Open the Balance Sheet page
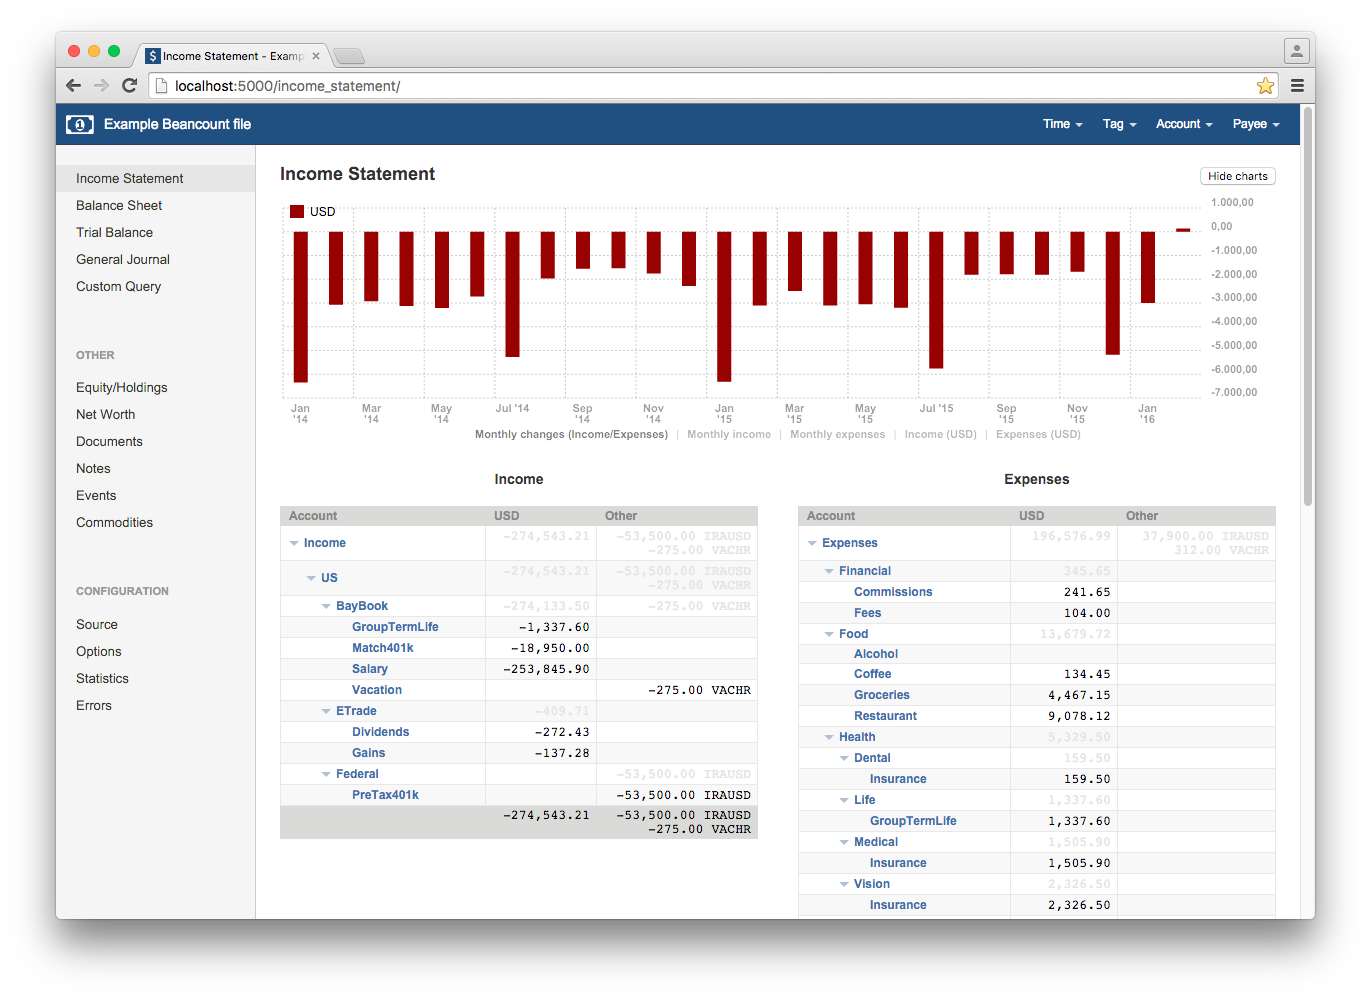Image resolution: width=1371 pixels, height=999 pixels. (x=118, y=205)
